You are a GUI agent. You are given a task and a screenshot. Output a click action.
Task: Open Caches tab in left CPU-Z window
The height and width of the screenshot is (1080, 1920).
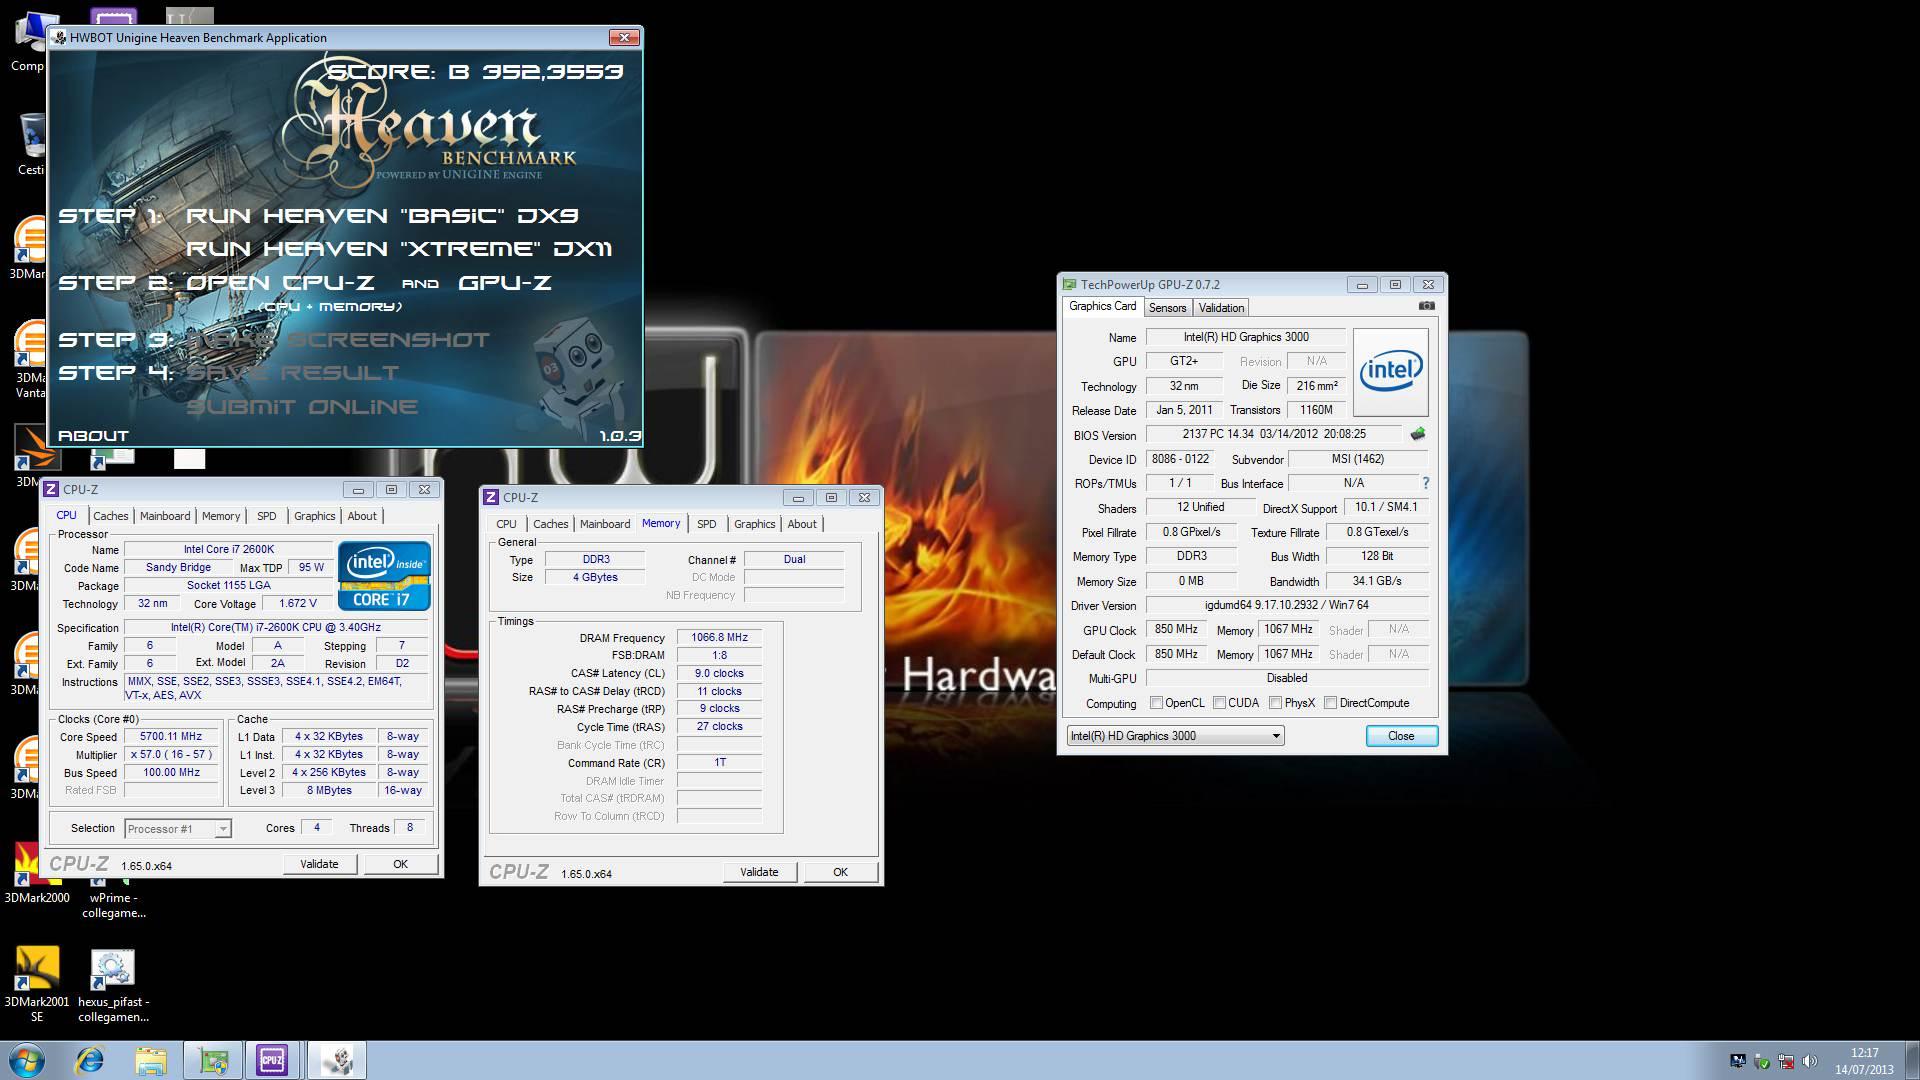110,516
